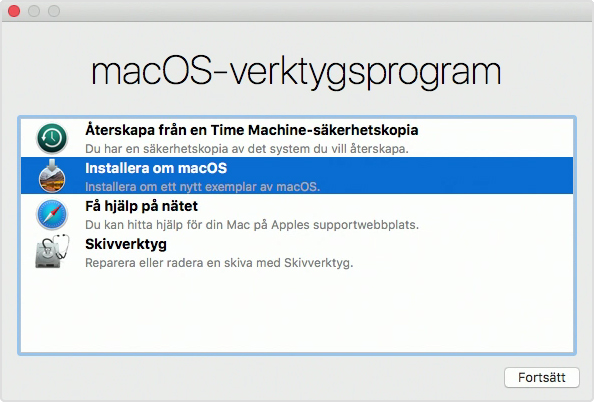Select the 'Skivverktyg' title
594x402 pixels.
click(x=126, y=244)
